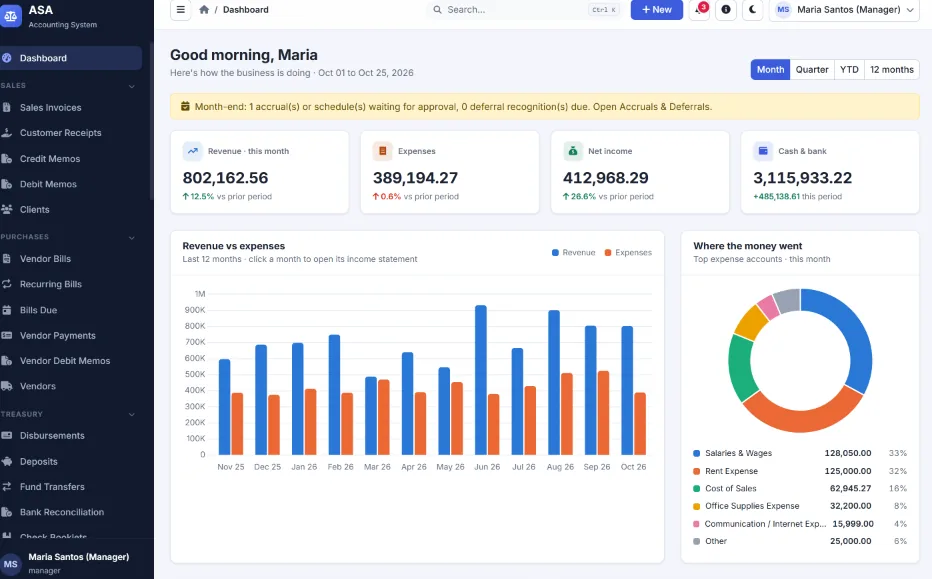Screen dimensions: 932x579
Task: Click Maria Santos profile at sidebar bottom
Action: (x=77, y=562)
